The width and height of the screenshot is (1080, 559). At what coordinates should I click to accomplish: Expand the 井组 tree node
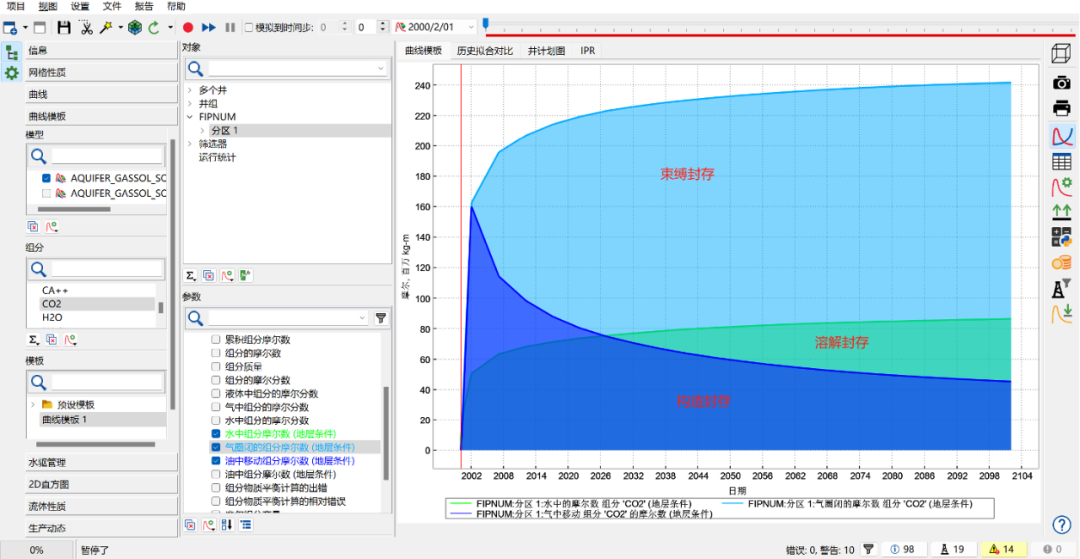pyautogui.click(x=190, y=103)
